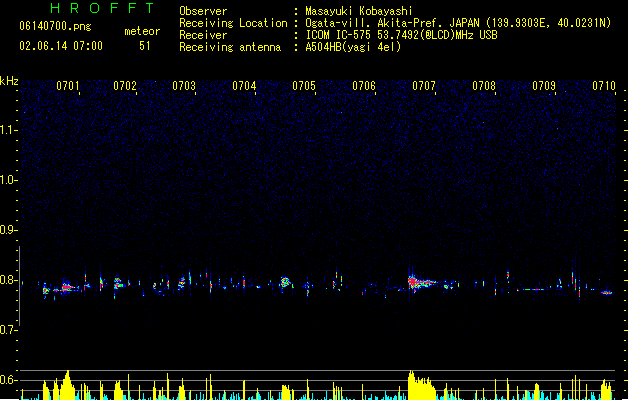Click the 0702 time marker

click(125, 86)
